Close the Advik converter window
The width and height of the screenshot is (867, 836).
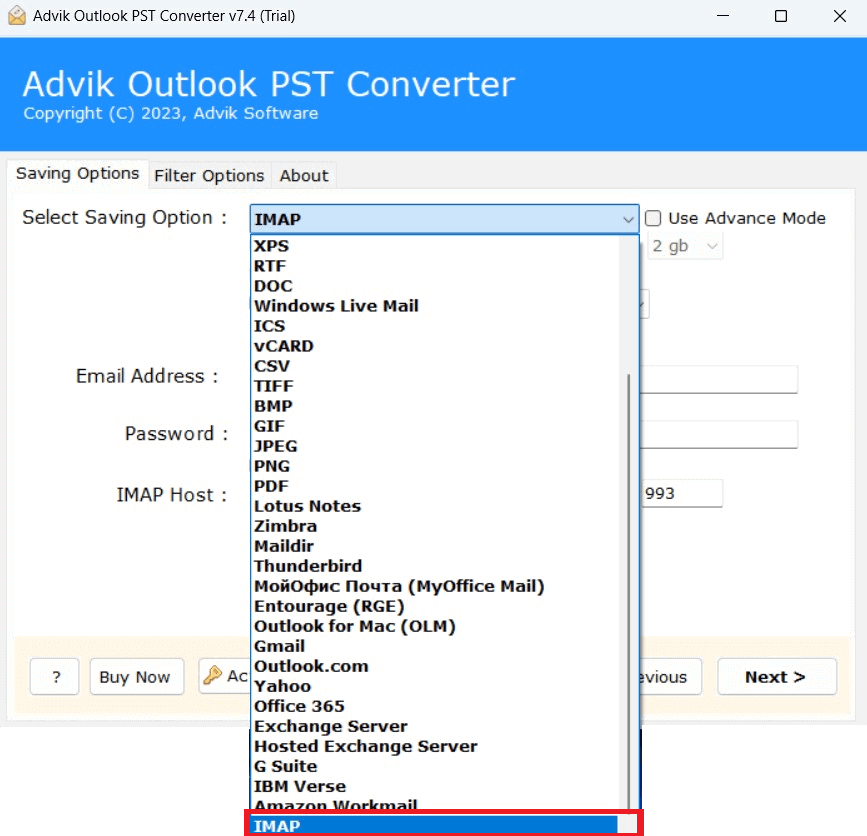coord(839,15)
